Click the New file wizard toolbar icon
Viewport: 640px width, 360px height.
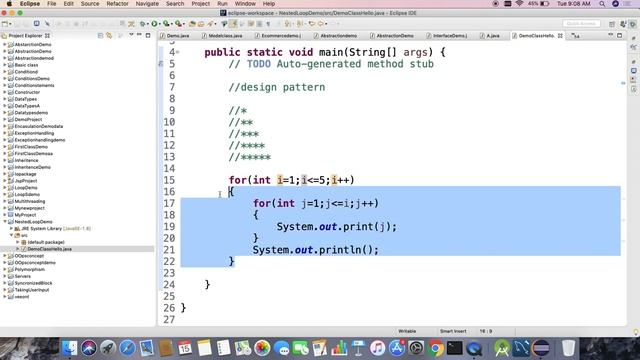point(4,24)
